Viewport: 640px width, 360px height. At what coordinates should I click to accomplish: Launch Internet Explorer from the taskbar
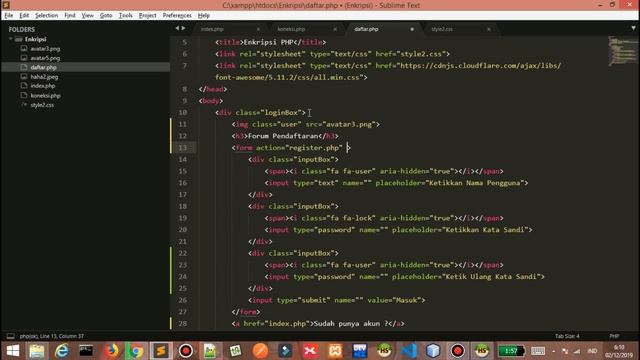[62, 351]
